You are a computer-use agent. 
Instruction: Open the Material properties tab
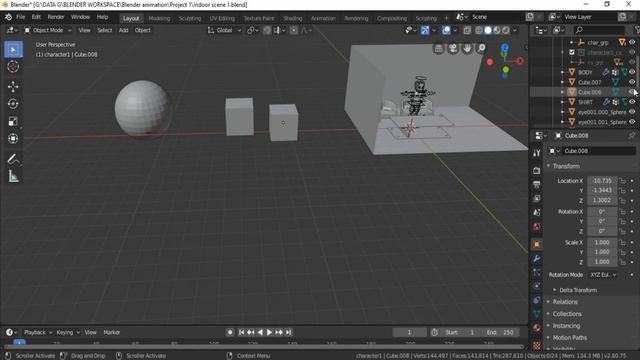(x=536, y=327)
